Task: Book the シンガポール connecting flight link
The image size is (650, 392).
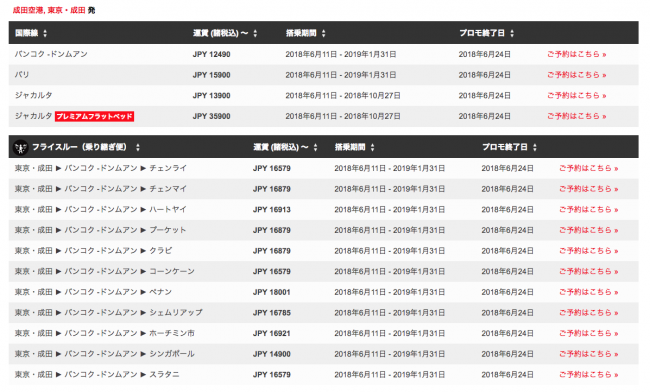Action: [x=589, y=354]
